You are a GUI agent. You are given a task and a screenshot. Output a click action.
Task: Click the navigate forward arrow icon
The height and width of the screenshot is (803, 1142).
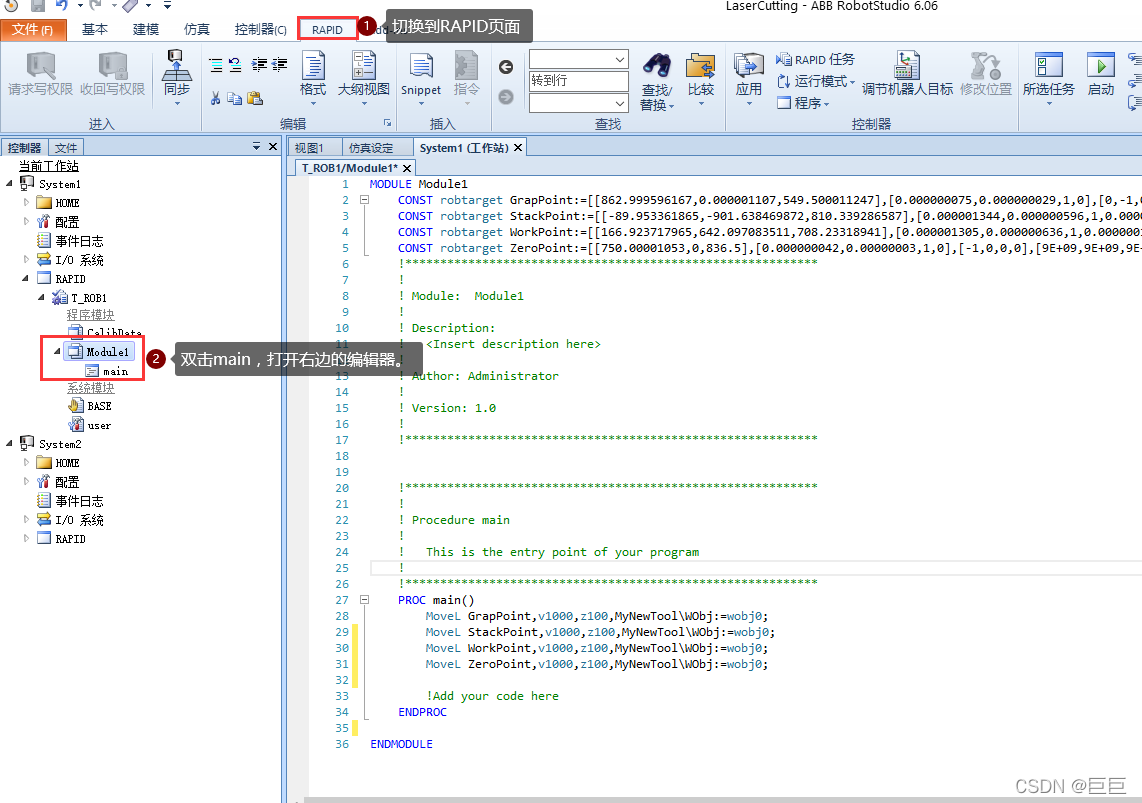505,97
